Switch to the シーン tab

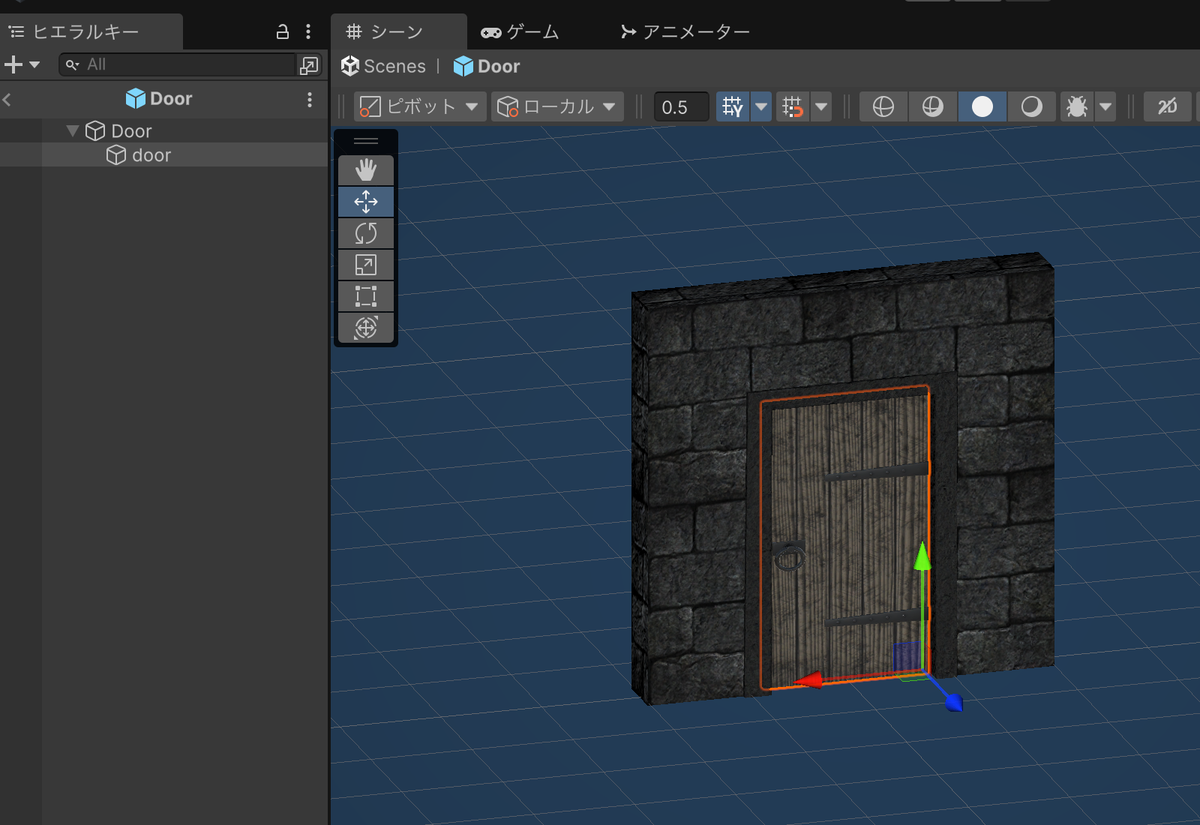pyautogui.click(x=398, y=32)
